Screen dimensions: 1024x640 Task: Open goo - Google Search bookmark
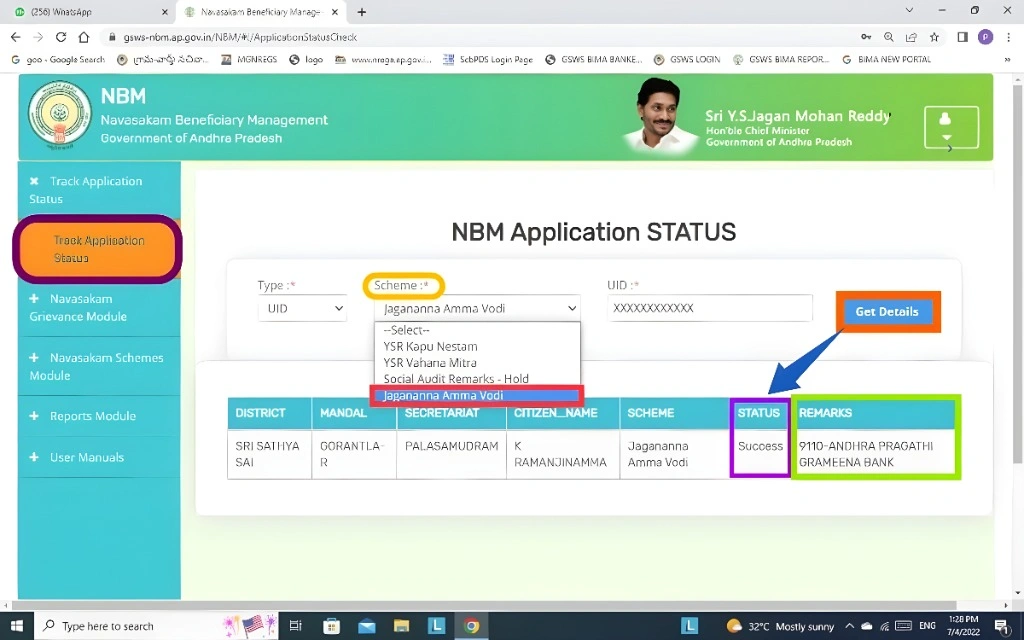click(58, 59)
